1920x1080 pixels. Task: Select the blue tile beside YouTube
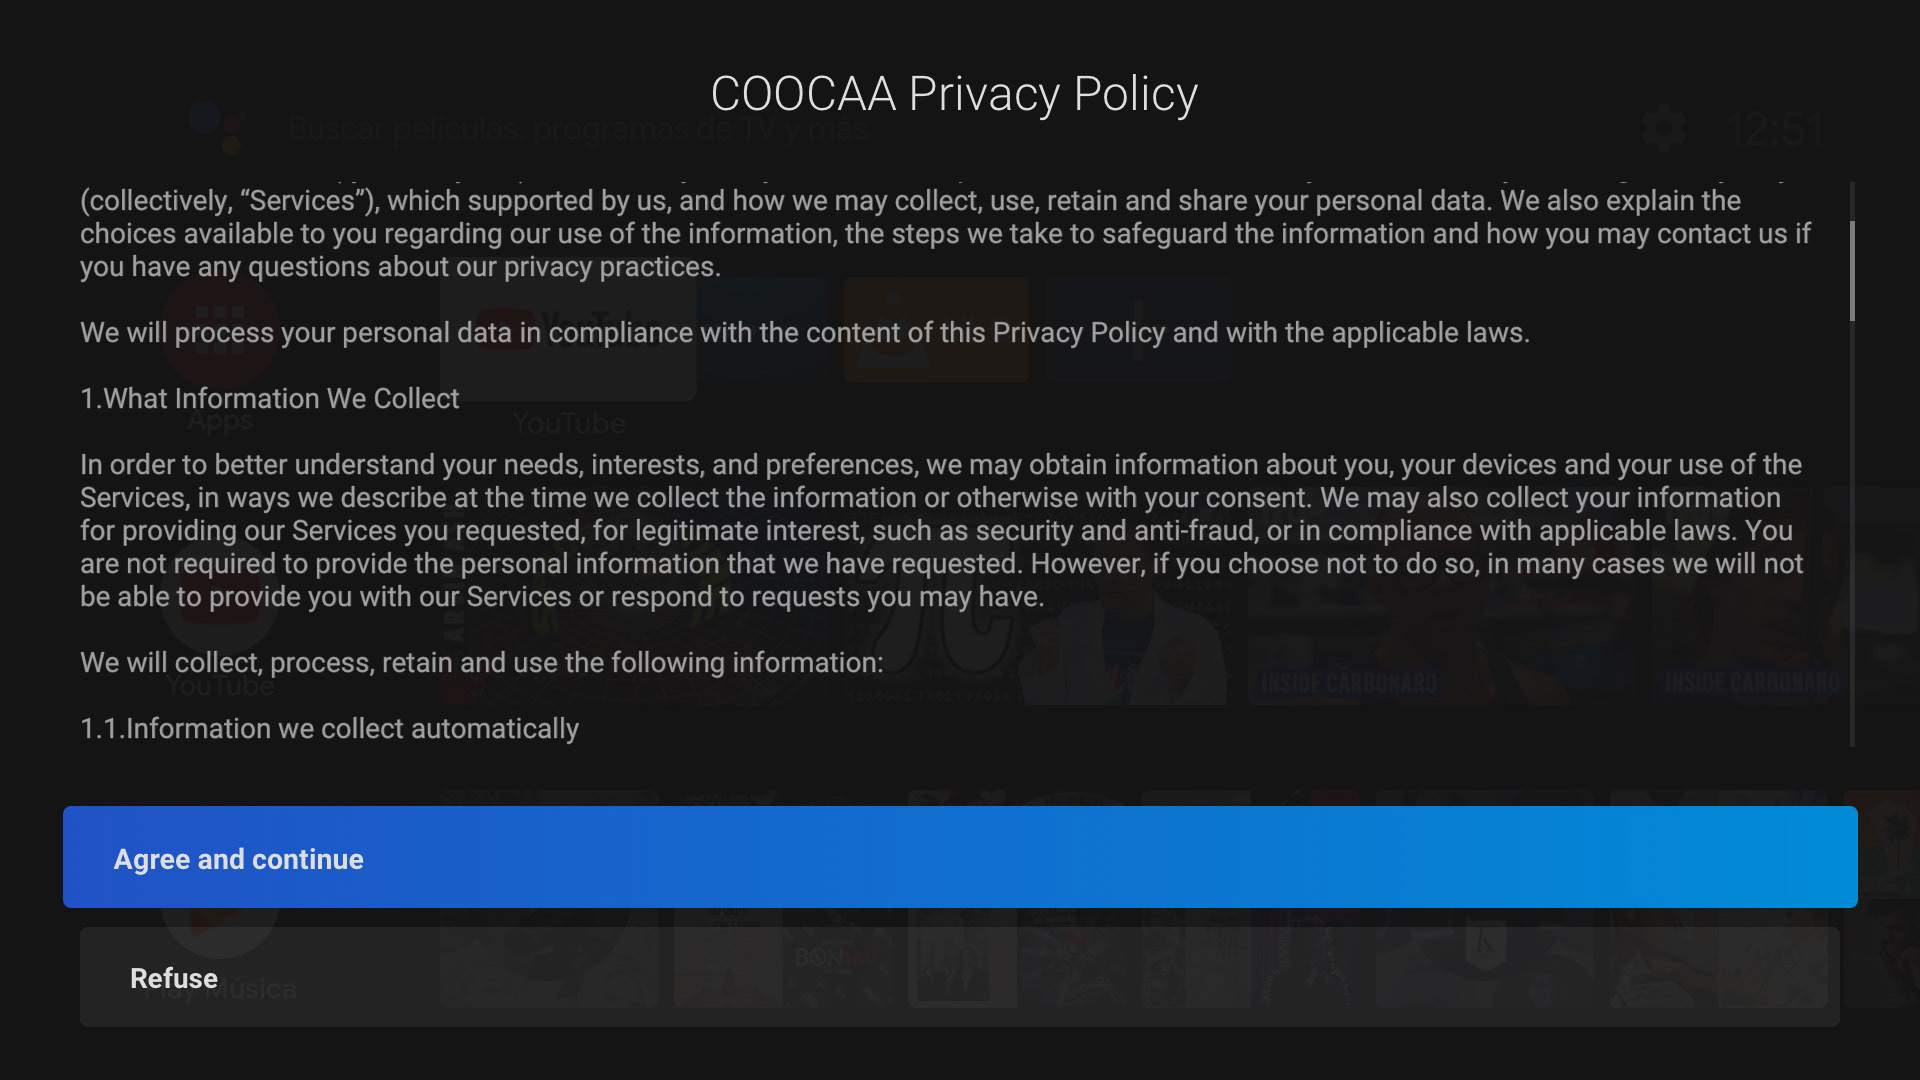point(765,329)
